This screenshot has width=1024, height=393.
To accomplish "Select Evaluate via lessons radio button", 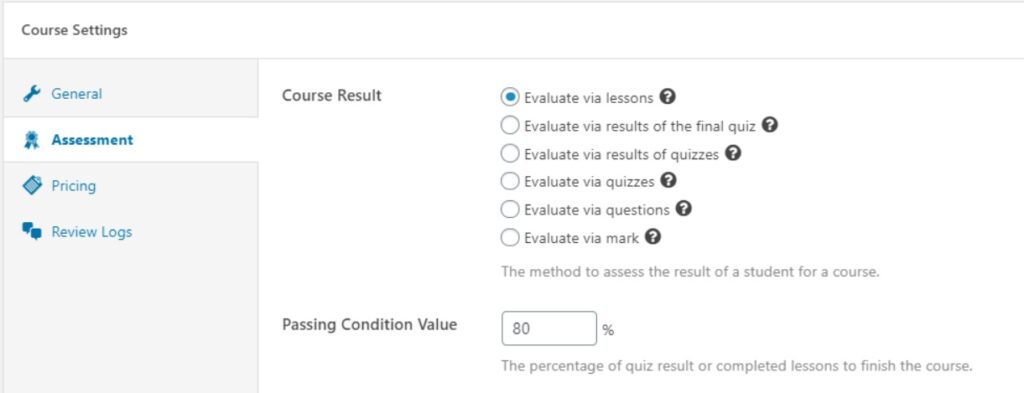I will tap(509, 98).
